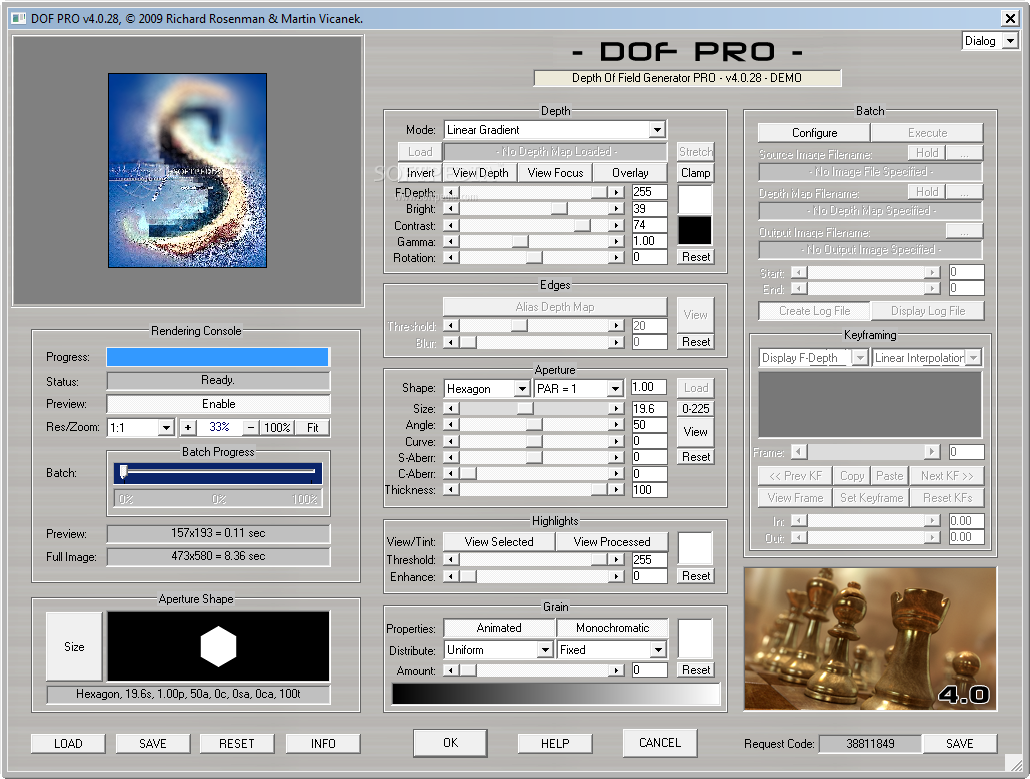
Task: Click the chess pieces logo image
Action: click(x=870, y=639)
